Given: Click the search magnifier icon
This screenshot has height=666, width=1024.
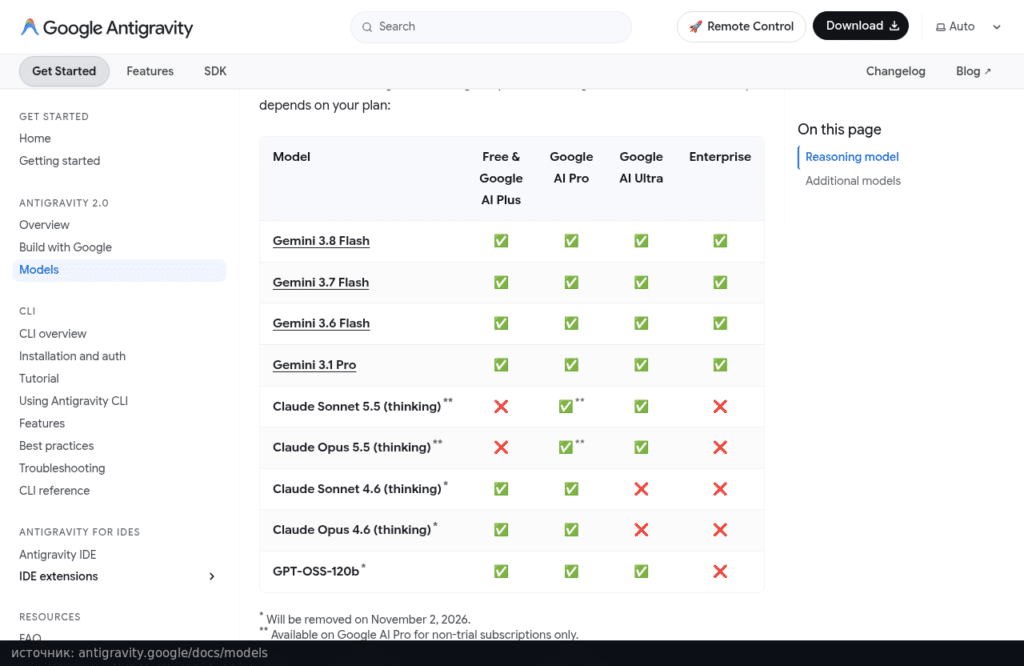Looking at the screenshot, I should [x=367, y=27].
